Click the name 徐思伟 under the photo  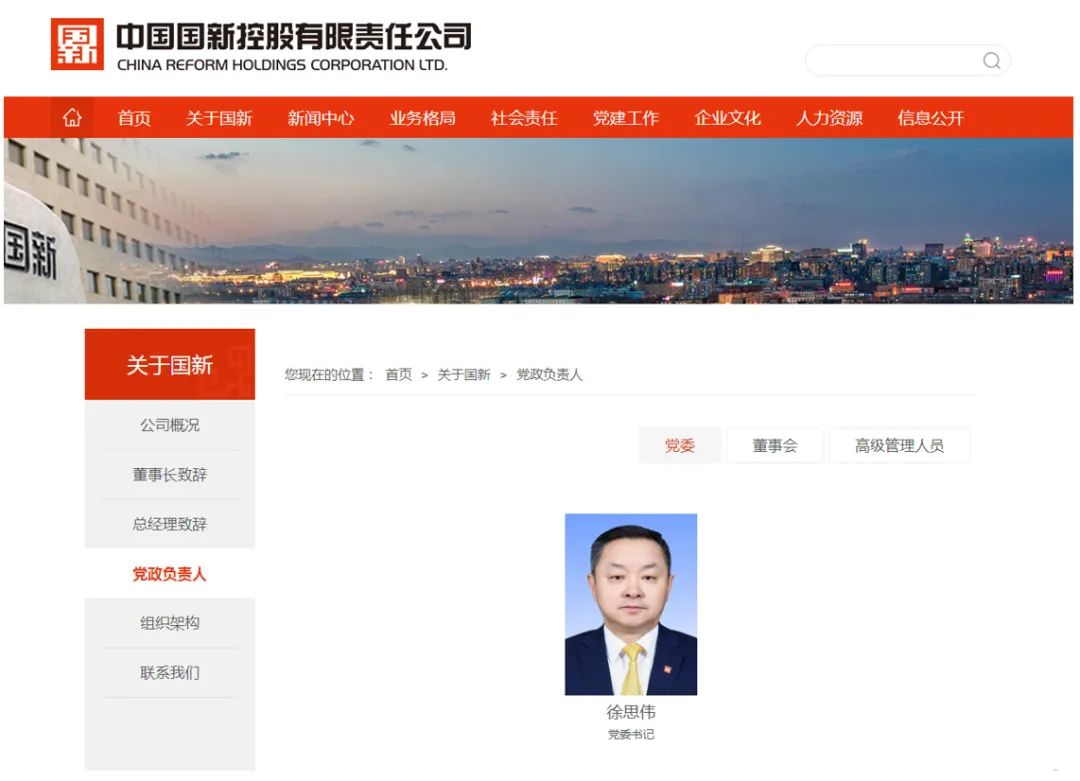tap(631, 712)
